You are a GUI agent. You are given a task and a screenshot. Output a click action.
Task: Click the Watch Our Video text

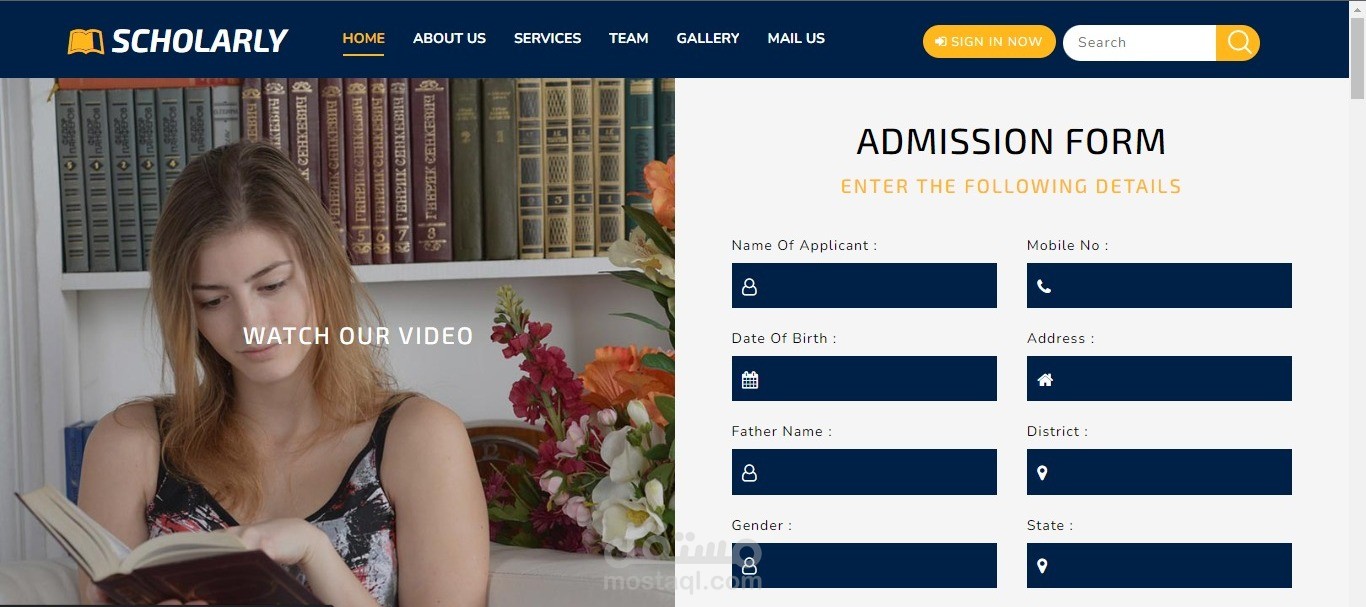358,336
